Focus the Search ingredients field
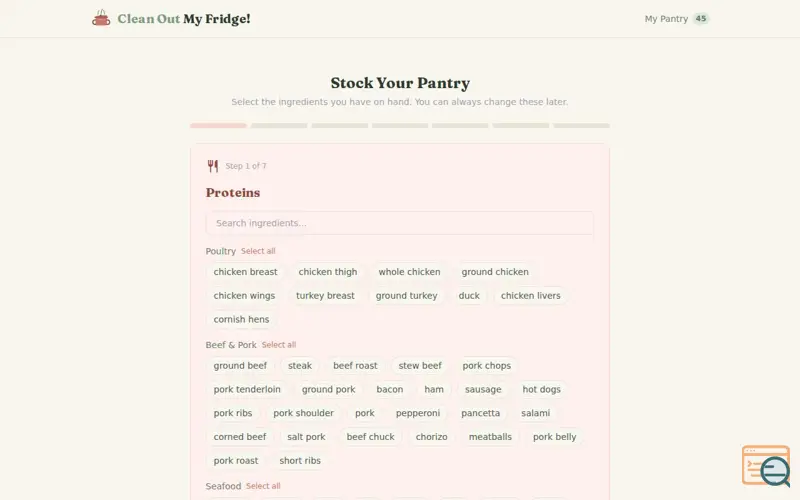Screen dimensions: 800x500 (x=399, y=223)
